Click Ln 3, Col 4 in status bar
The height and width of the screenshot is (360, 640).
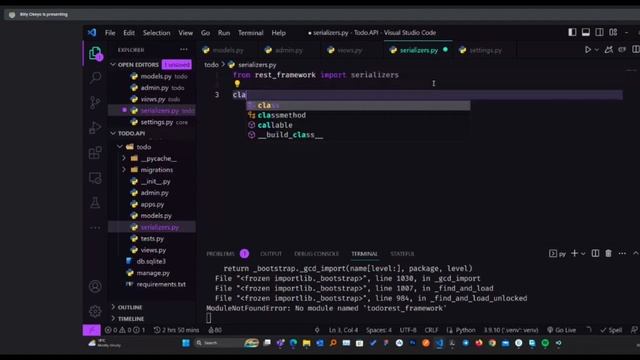click(343, 330)
